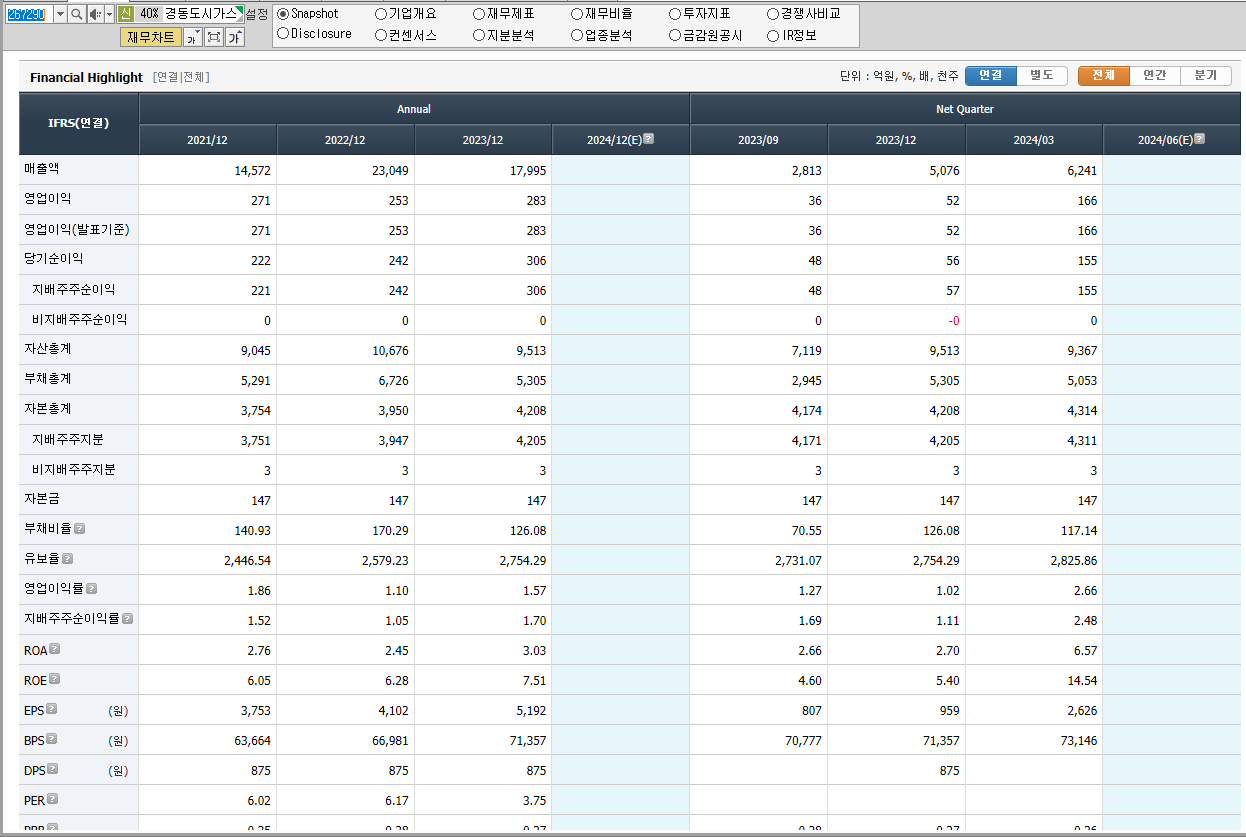Select the 재무비율 radio option

pos(577,14)
